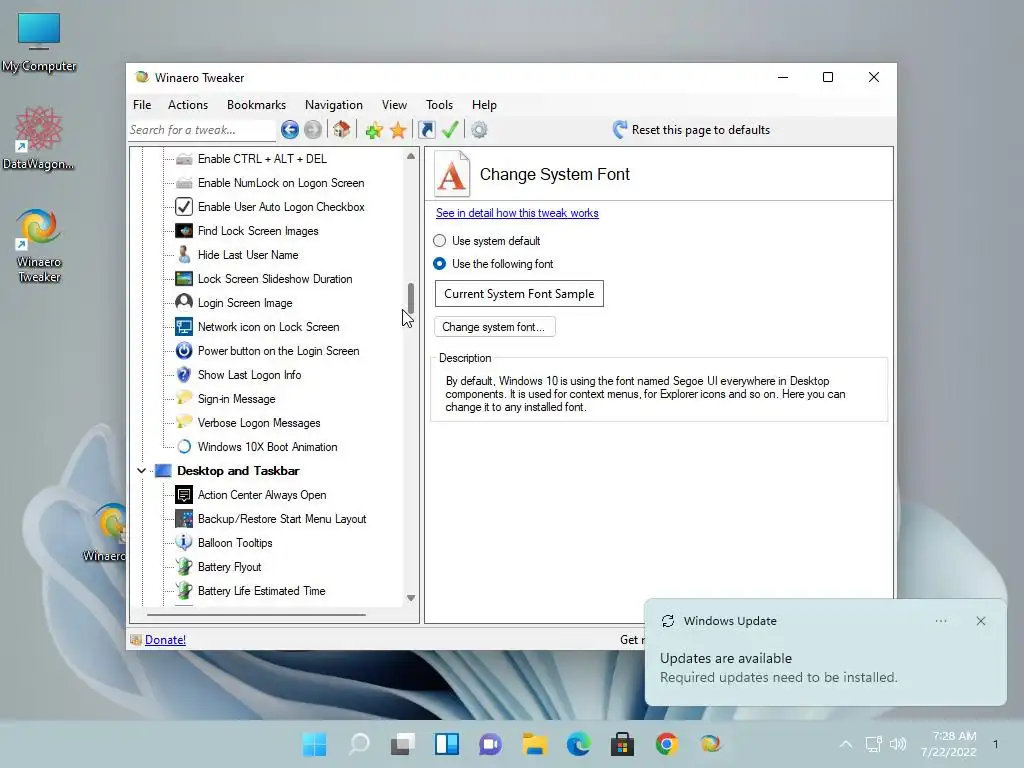Open the home page icon in toolbar

click(342, 129)
